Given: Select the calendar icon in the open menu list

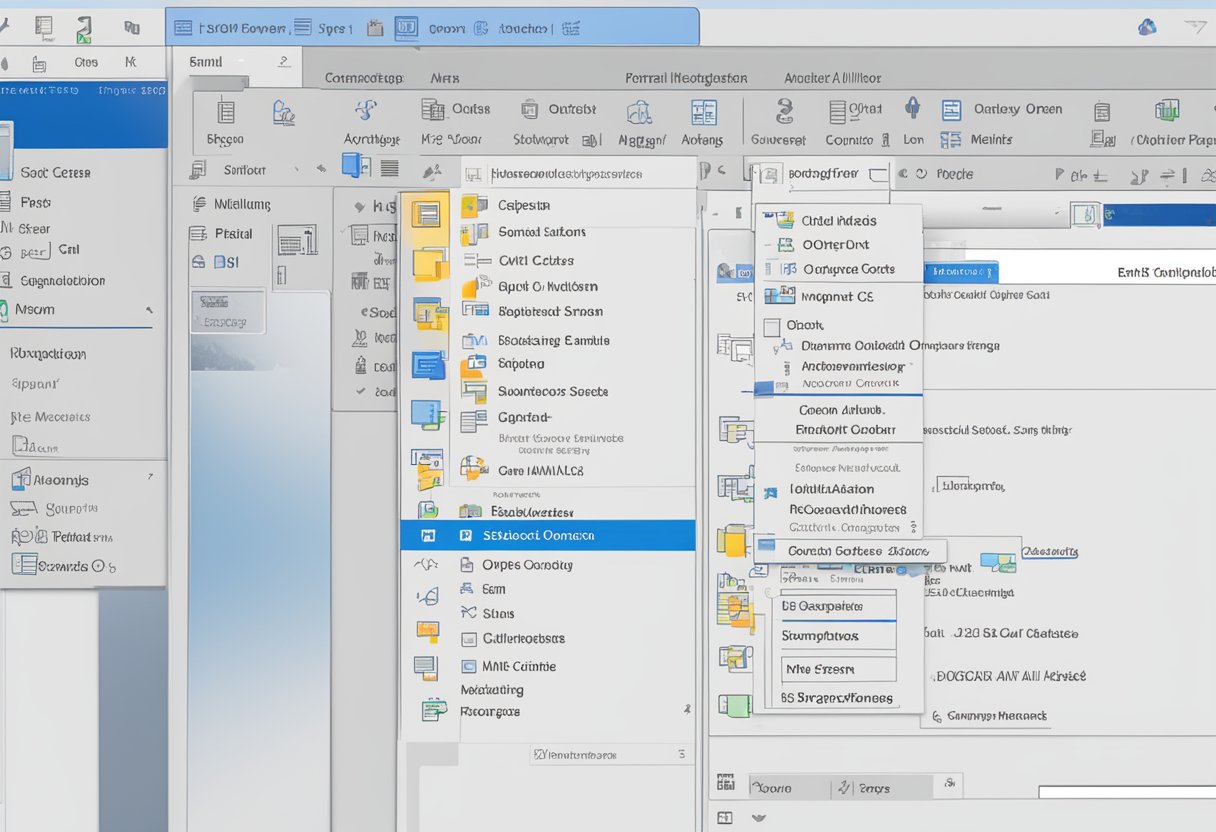Looking at the screenshot, I should 473,312.
